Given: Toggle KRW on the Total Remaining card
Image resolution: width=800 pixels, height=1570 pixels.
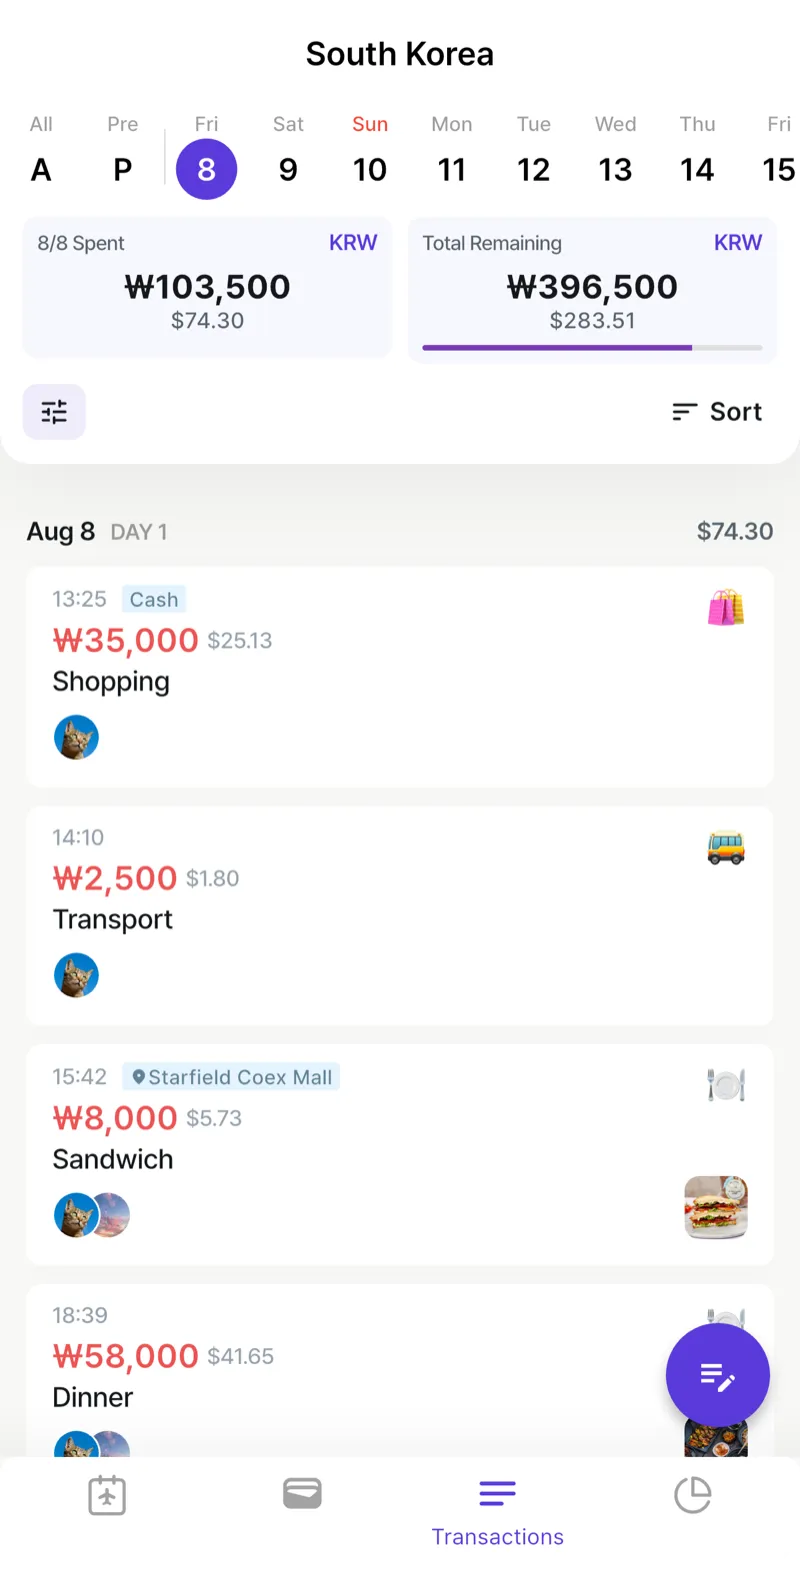Looking at the screenshot, I should click(737, 243).
